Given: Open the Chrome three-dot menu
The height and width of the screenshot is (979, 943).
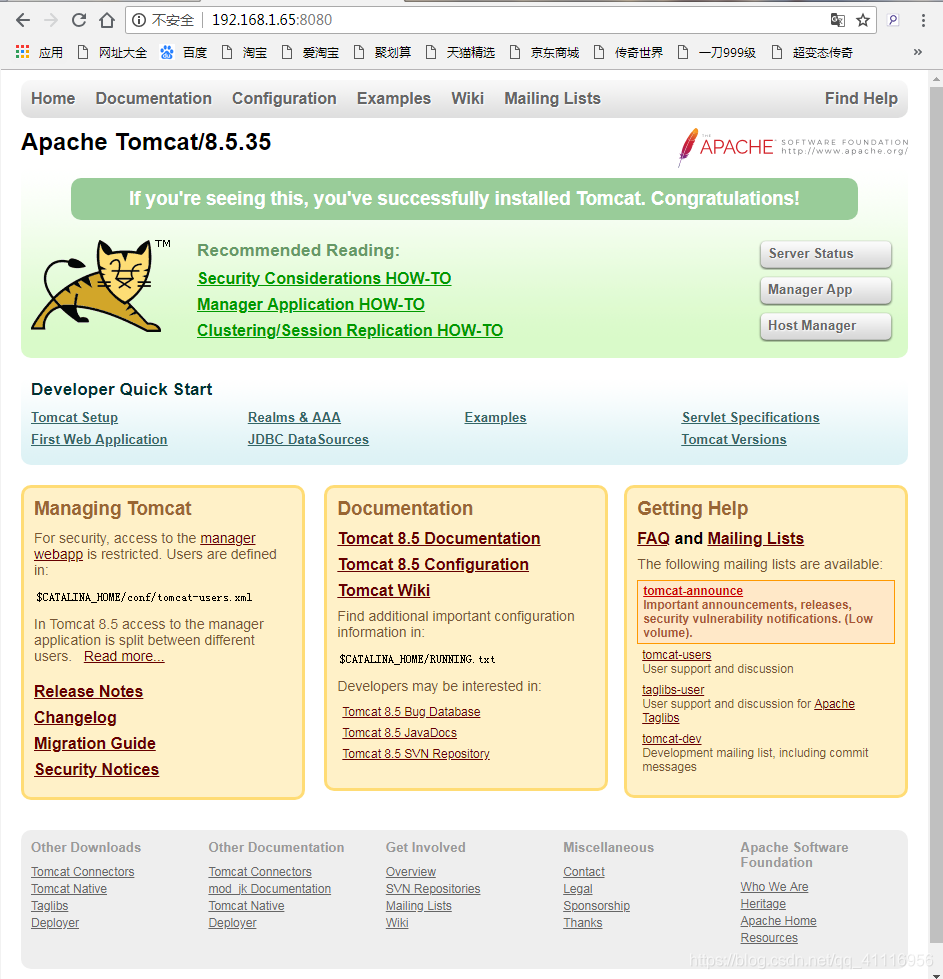Looking at the screenshot, I should [x=923, y=20].
